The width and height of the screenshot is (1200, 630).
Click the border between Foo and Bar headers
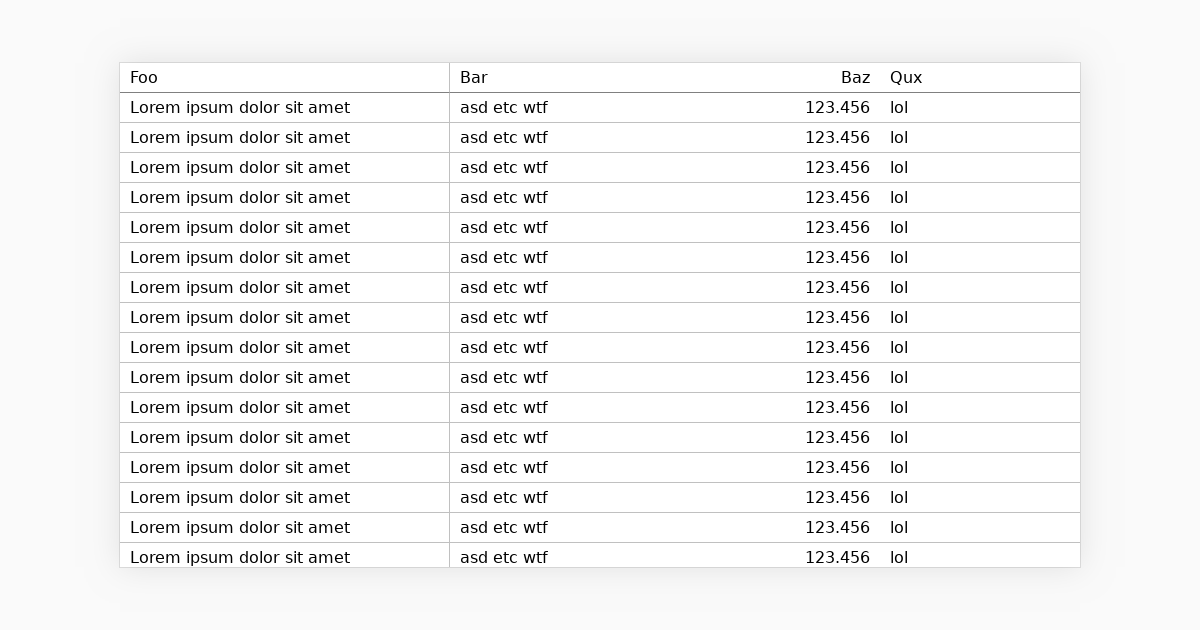pyautogui.click(x=448, y=77)
